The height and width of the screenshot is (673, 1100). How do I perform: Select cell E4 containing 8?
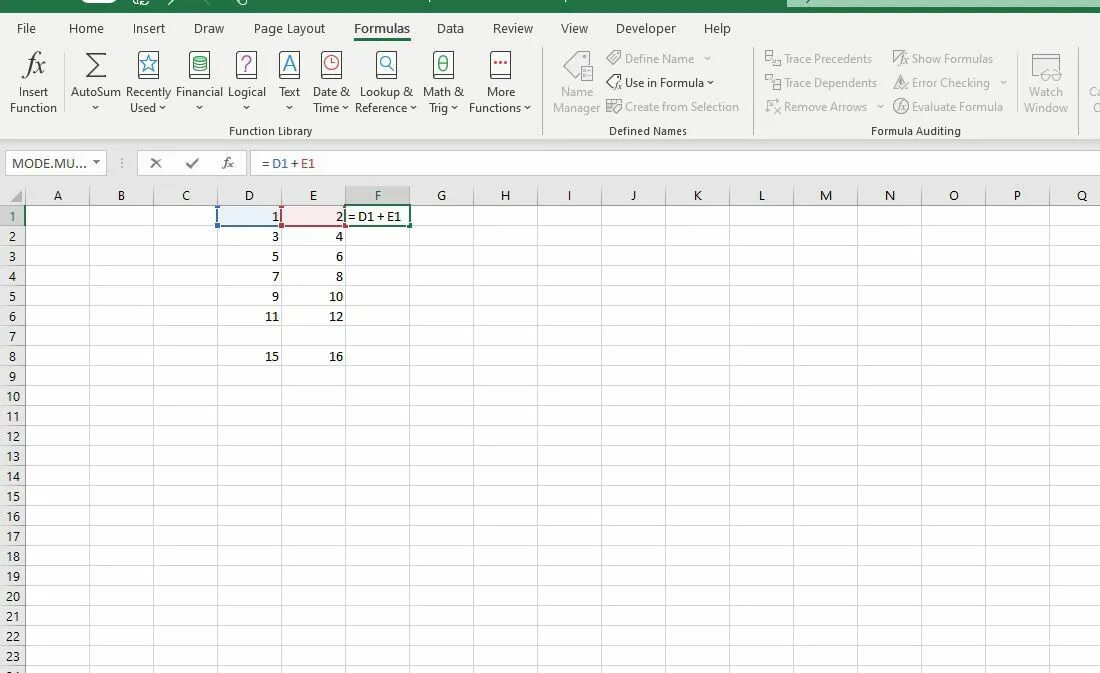click(314, 276)
